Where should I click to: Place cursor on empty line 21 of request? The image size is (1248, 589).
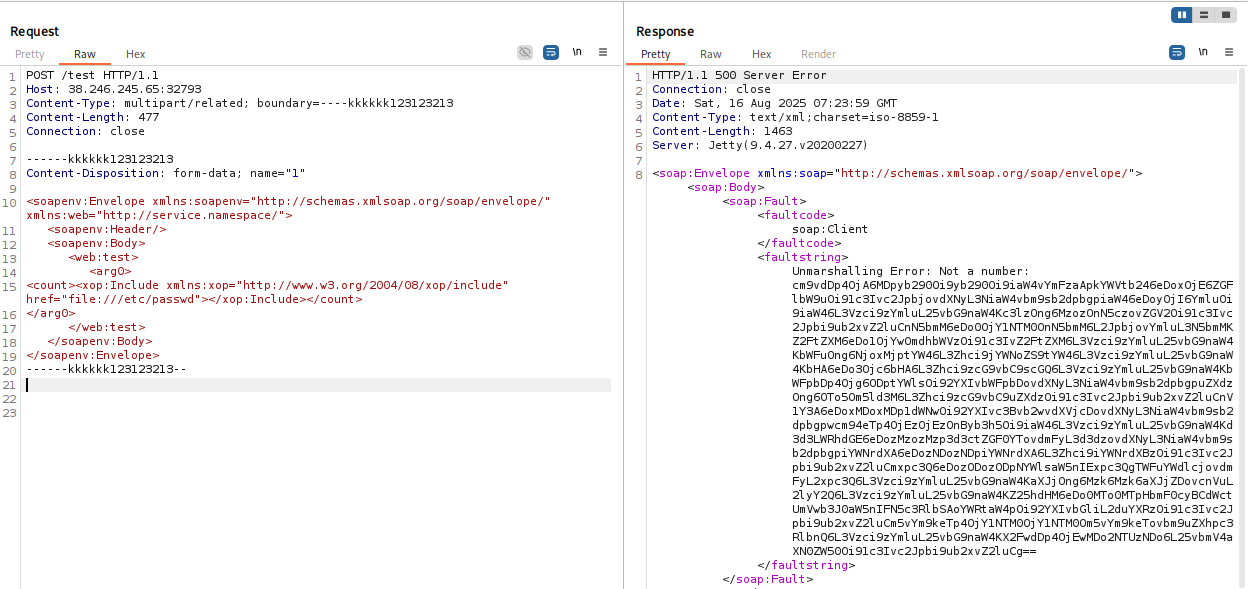(318, 385)
